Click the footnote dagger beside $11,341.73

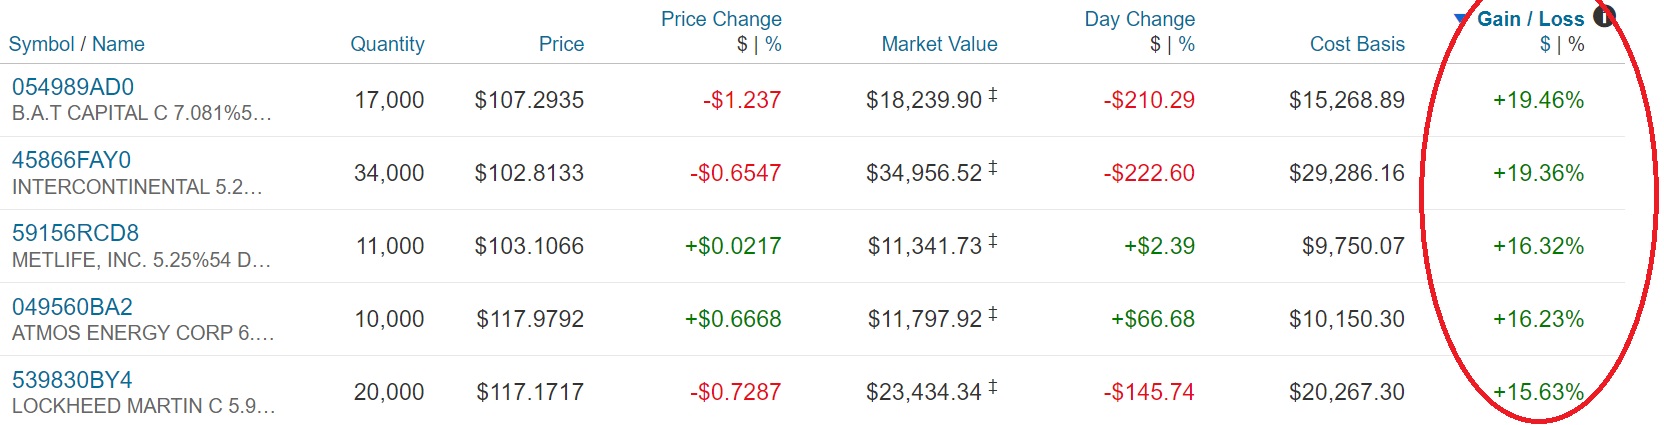click(993, 241)
